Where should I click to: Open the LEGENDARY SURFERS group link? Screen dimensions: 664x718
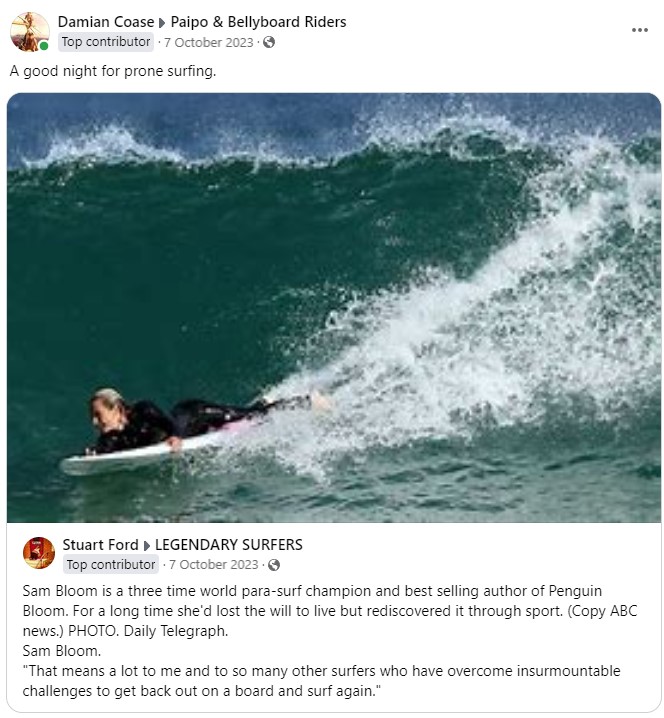[x=229, y=544]
